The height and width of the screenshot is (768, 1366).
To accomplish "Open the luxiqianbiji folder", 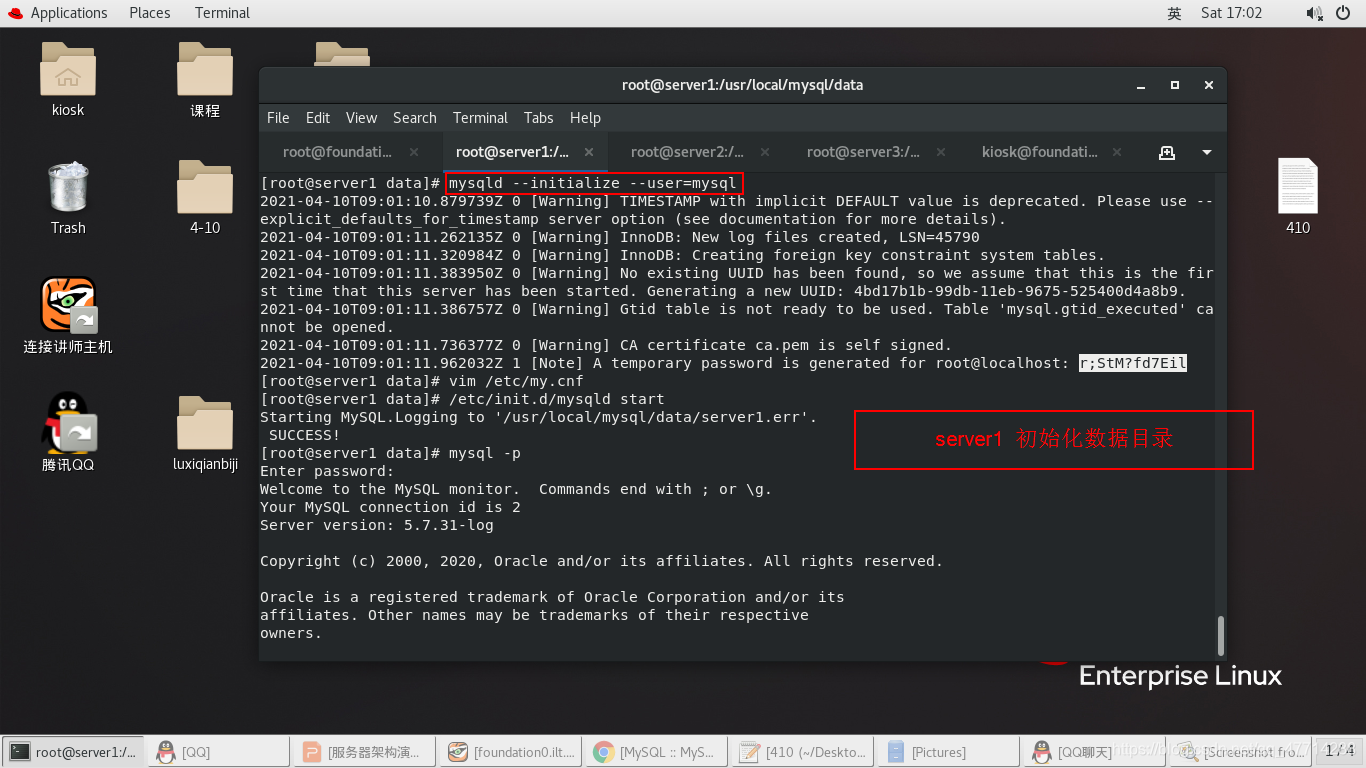I will click(205, 422).
